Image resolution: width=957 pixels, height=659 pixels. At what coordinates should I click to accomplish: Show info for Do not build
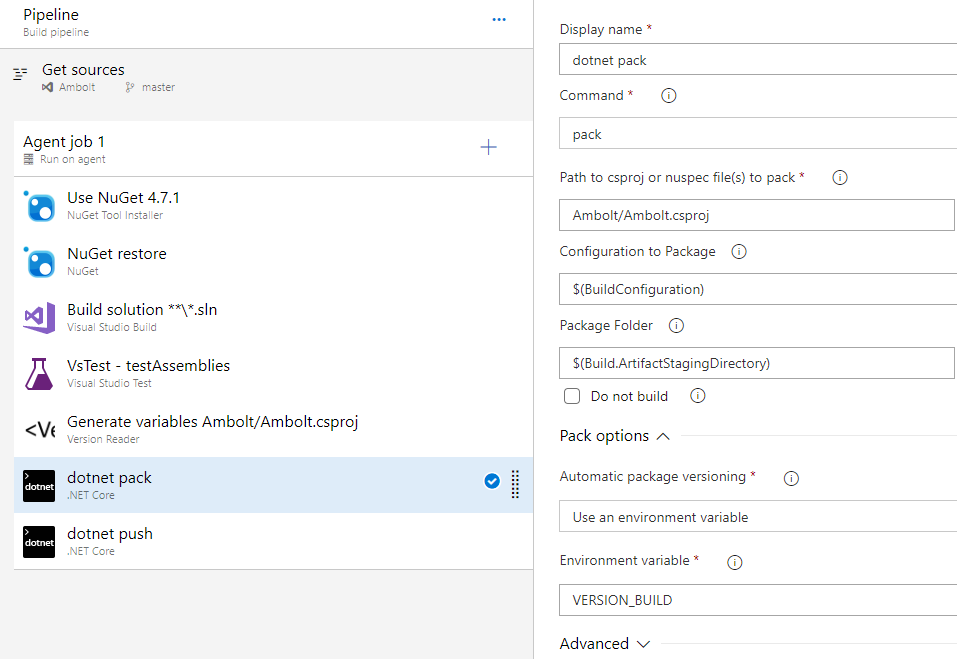point(698,396)
